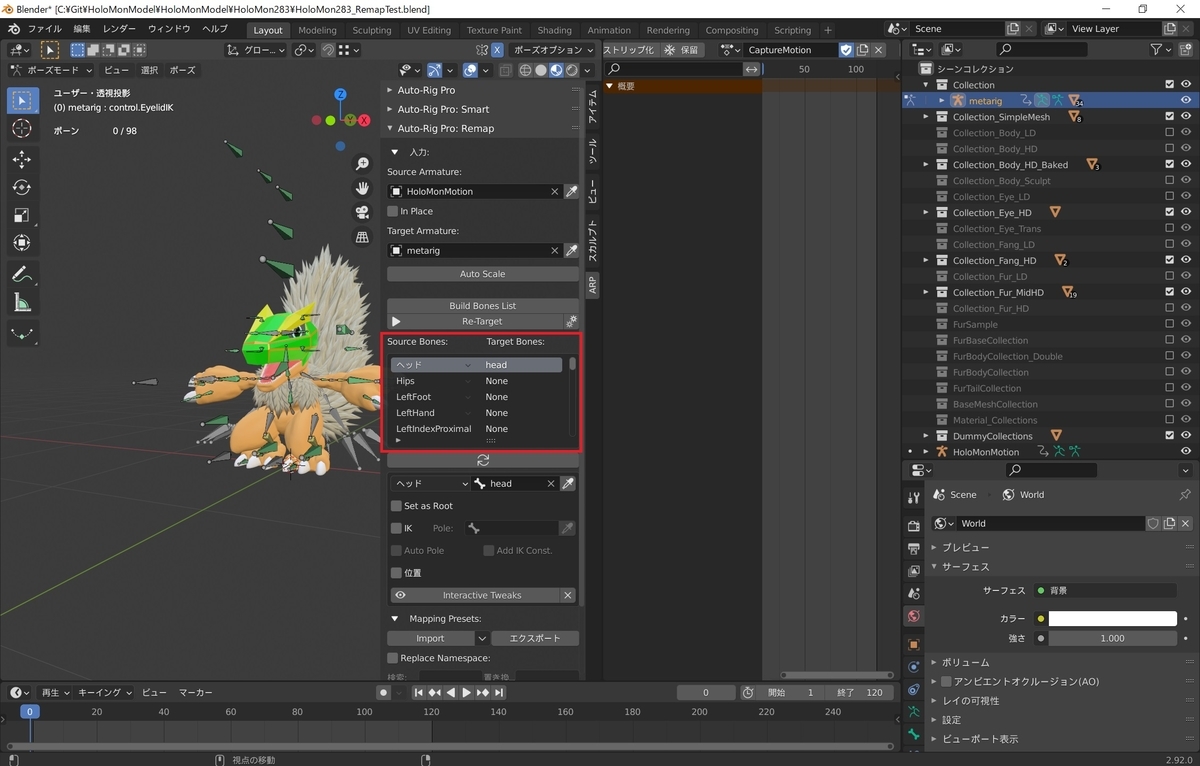Pick Target Armature with eyedropper
This screenshot has width=1200, height=766.
click(x=571, y=251)
